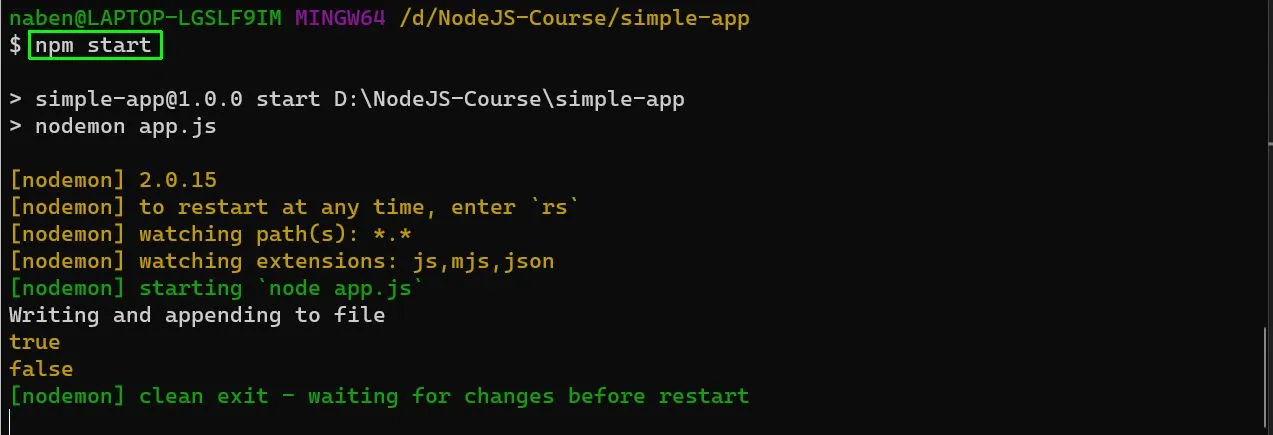1273x435 pixels.
Task: Click the highlighted npm start command
Action: (95, 45)
